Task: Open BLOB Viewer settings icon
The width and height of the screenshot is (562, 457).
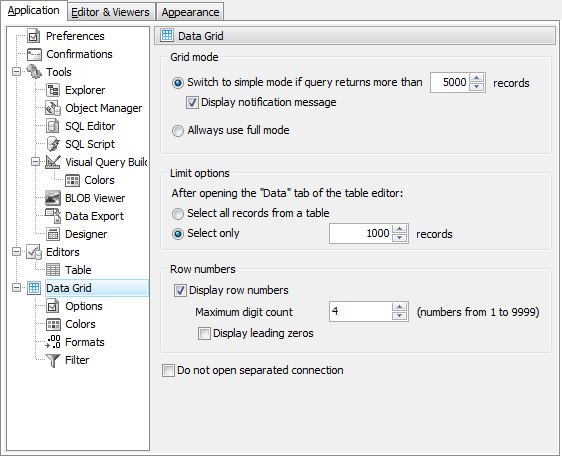Action: (x=53, y=198)
